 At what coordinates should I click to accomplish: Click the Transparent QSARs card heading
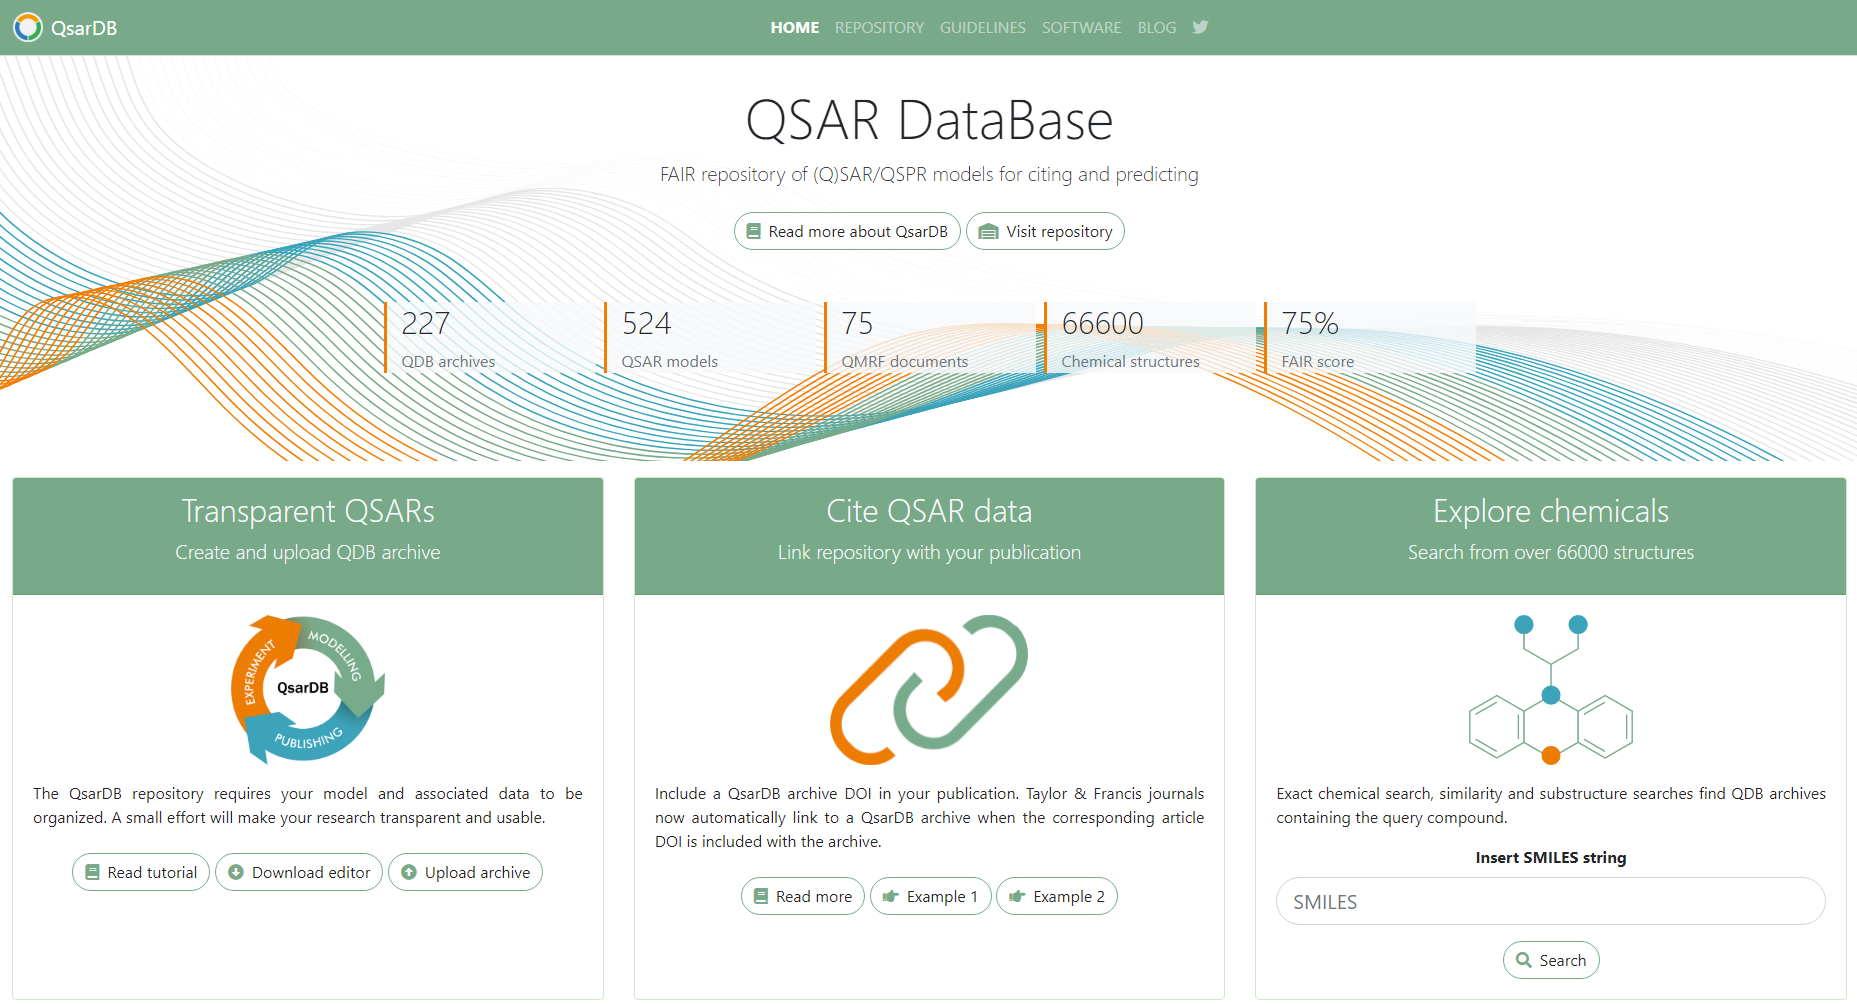308,511
